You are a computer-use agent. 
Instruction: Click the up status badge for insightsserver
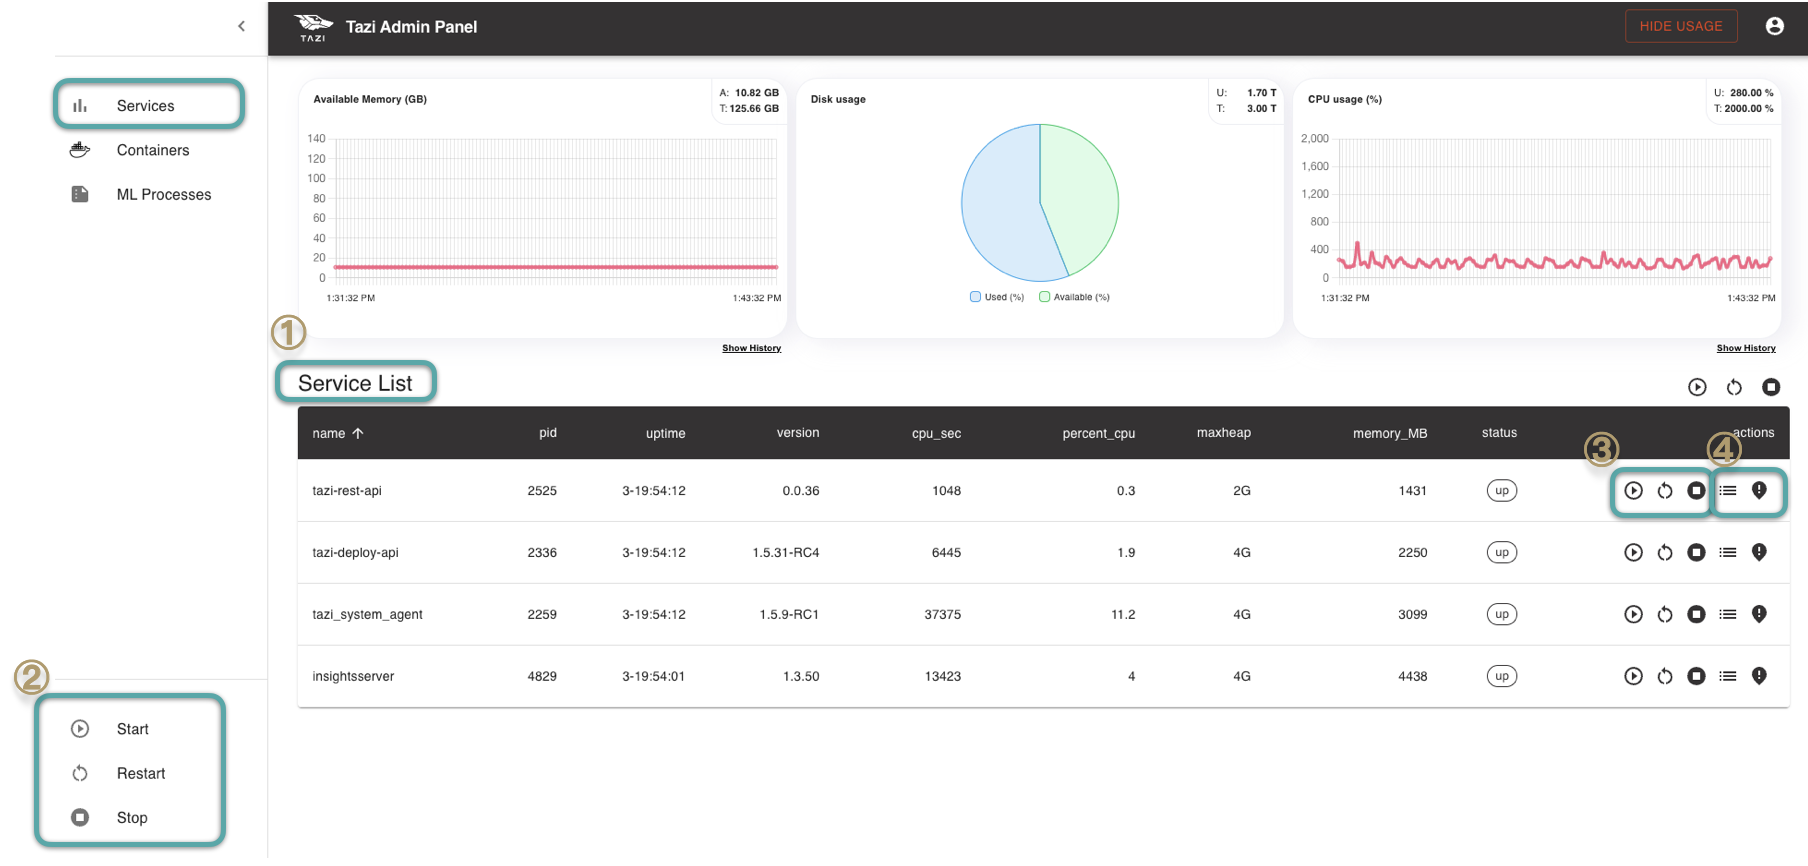[1502, 676]
